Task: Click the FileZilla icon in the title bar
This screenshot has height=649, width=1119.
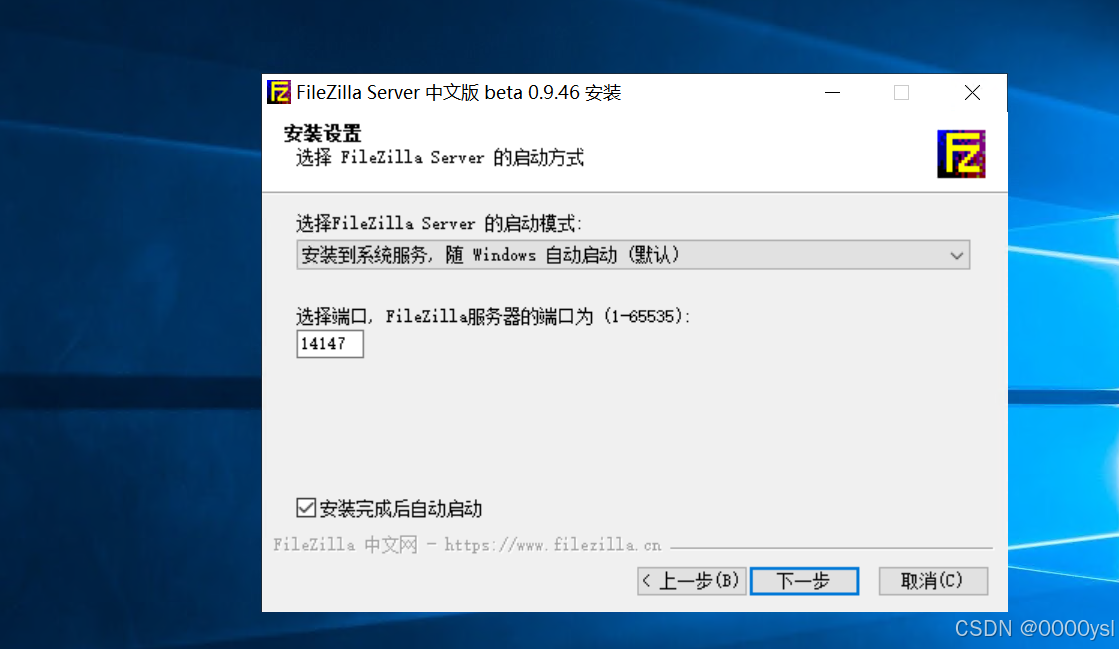Action: [x=278, y=92]
